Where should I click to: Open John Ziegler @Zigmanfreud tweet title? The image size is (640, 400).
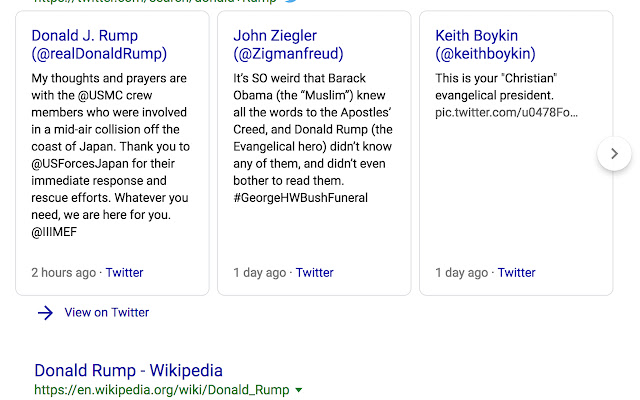[x=288, y=44]
